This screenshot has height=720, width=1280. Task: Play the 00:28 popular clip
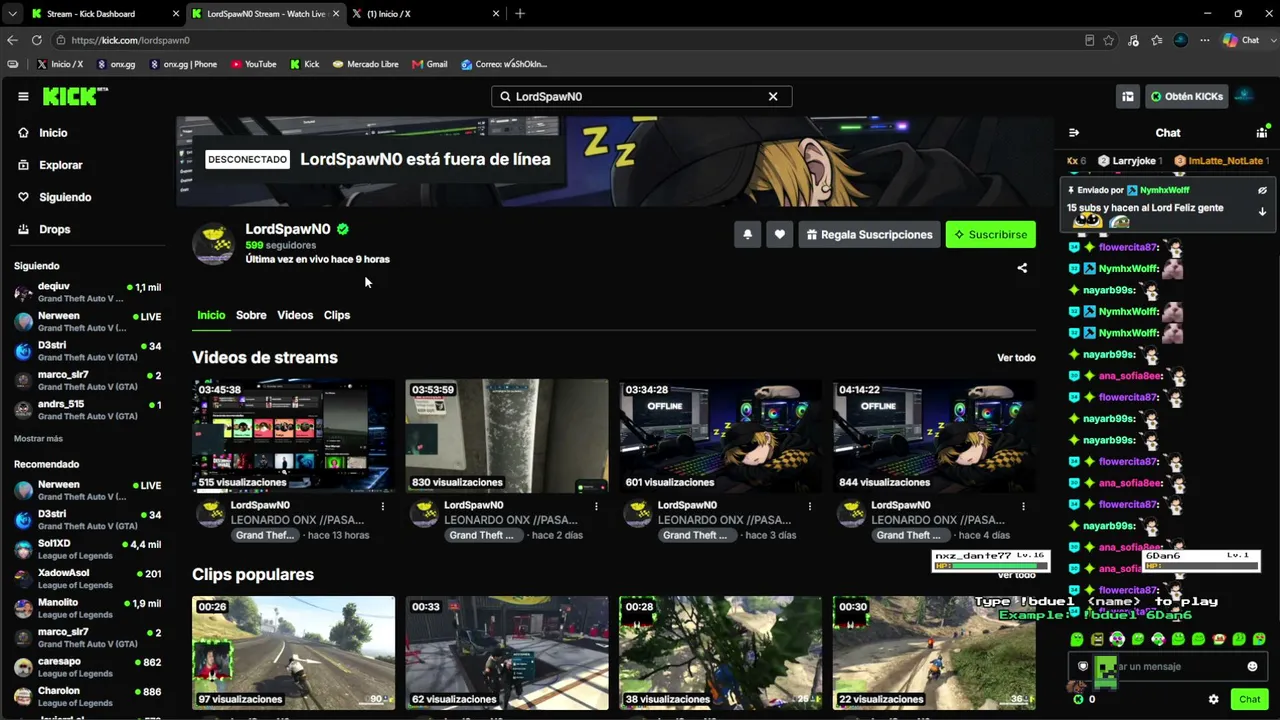pos(720,653)
